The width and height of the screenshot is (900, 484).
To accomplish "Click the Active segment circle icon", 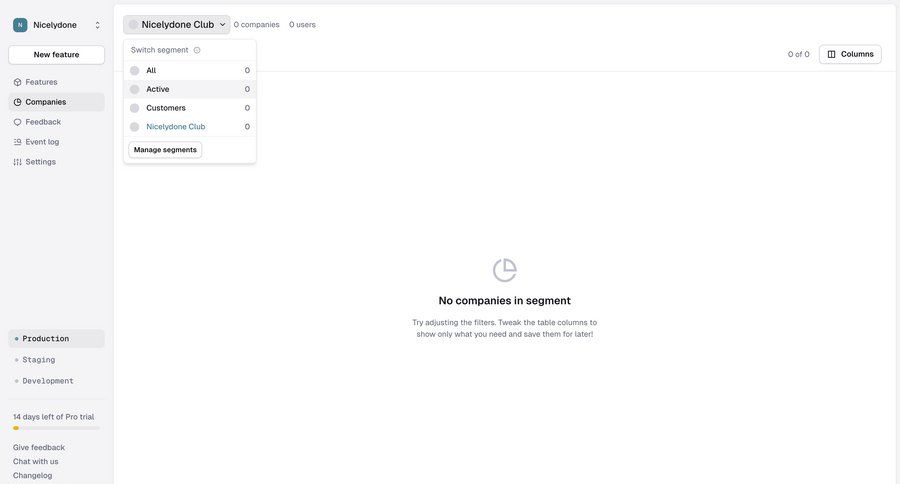I will click(x=134, y=89).
